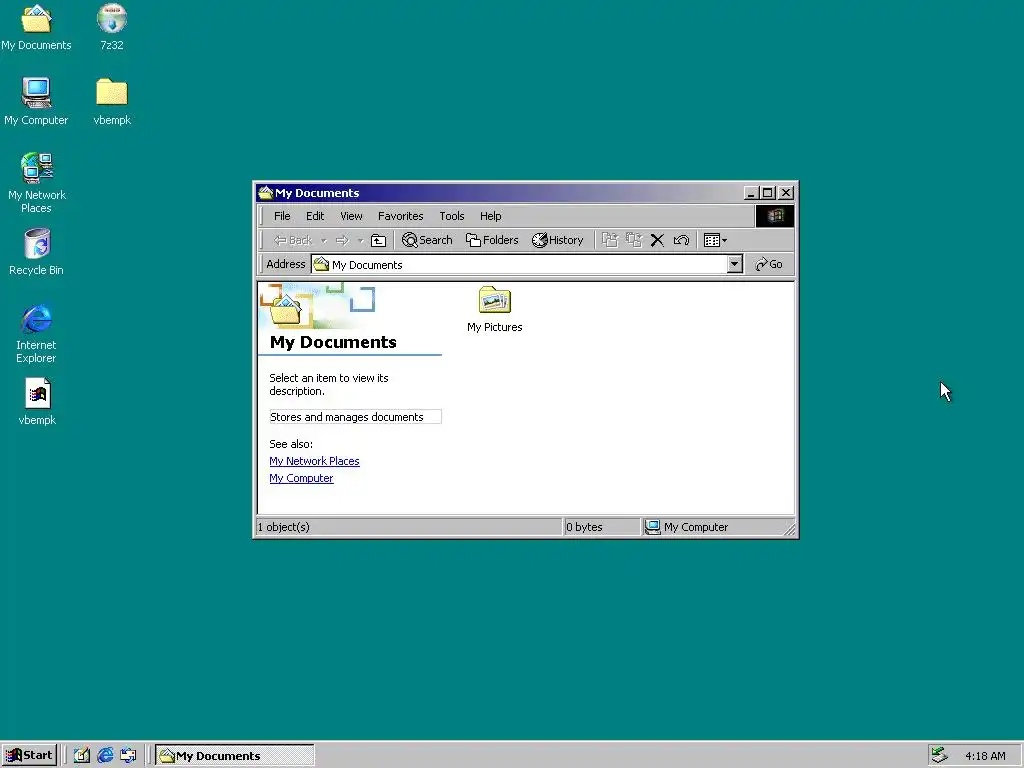Launch Outlook Express from quick launch
Screen dimensions: 1024x768
pyautogui.click(x=128, y=756)
